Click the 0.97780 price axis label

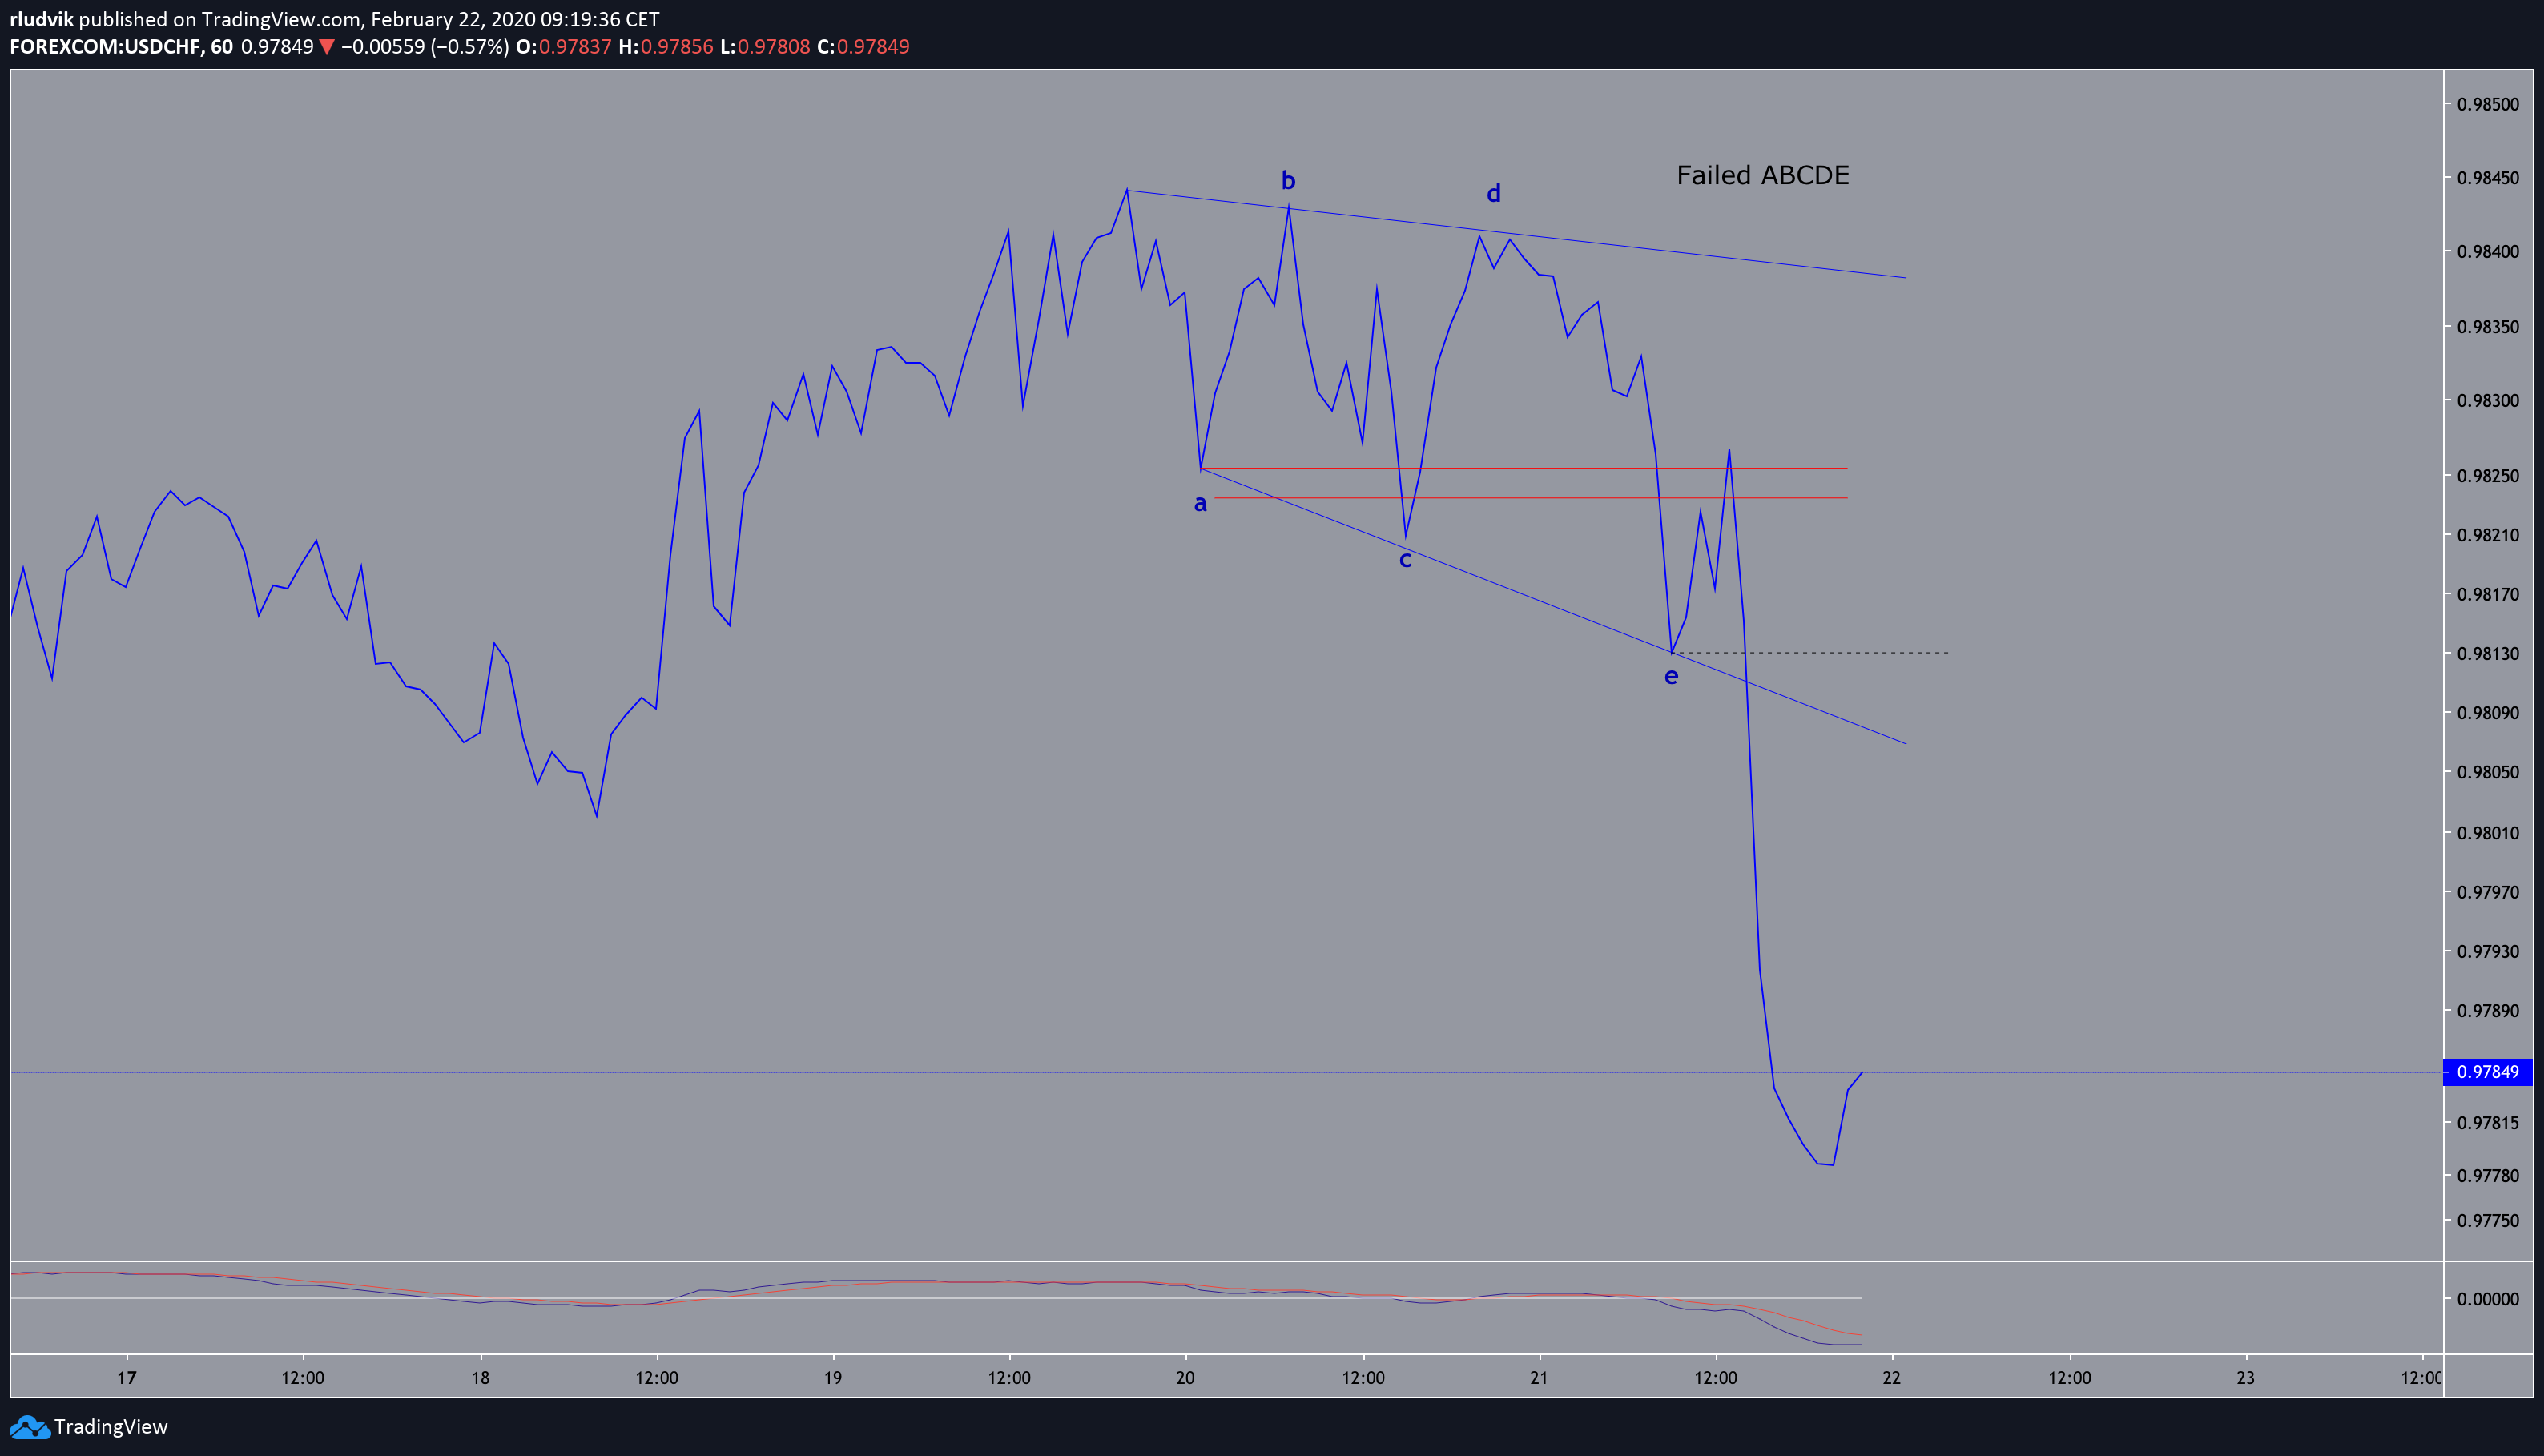[2487, 1175]
